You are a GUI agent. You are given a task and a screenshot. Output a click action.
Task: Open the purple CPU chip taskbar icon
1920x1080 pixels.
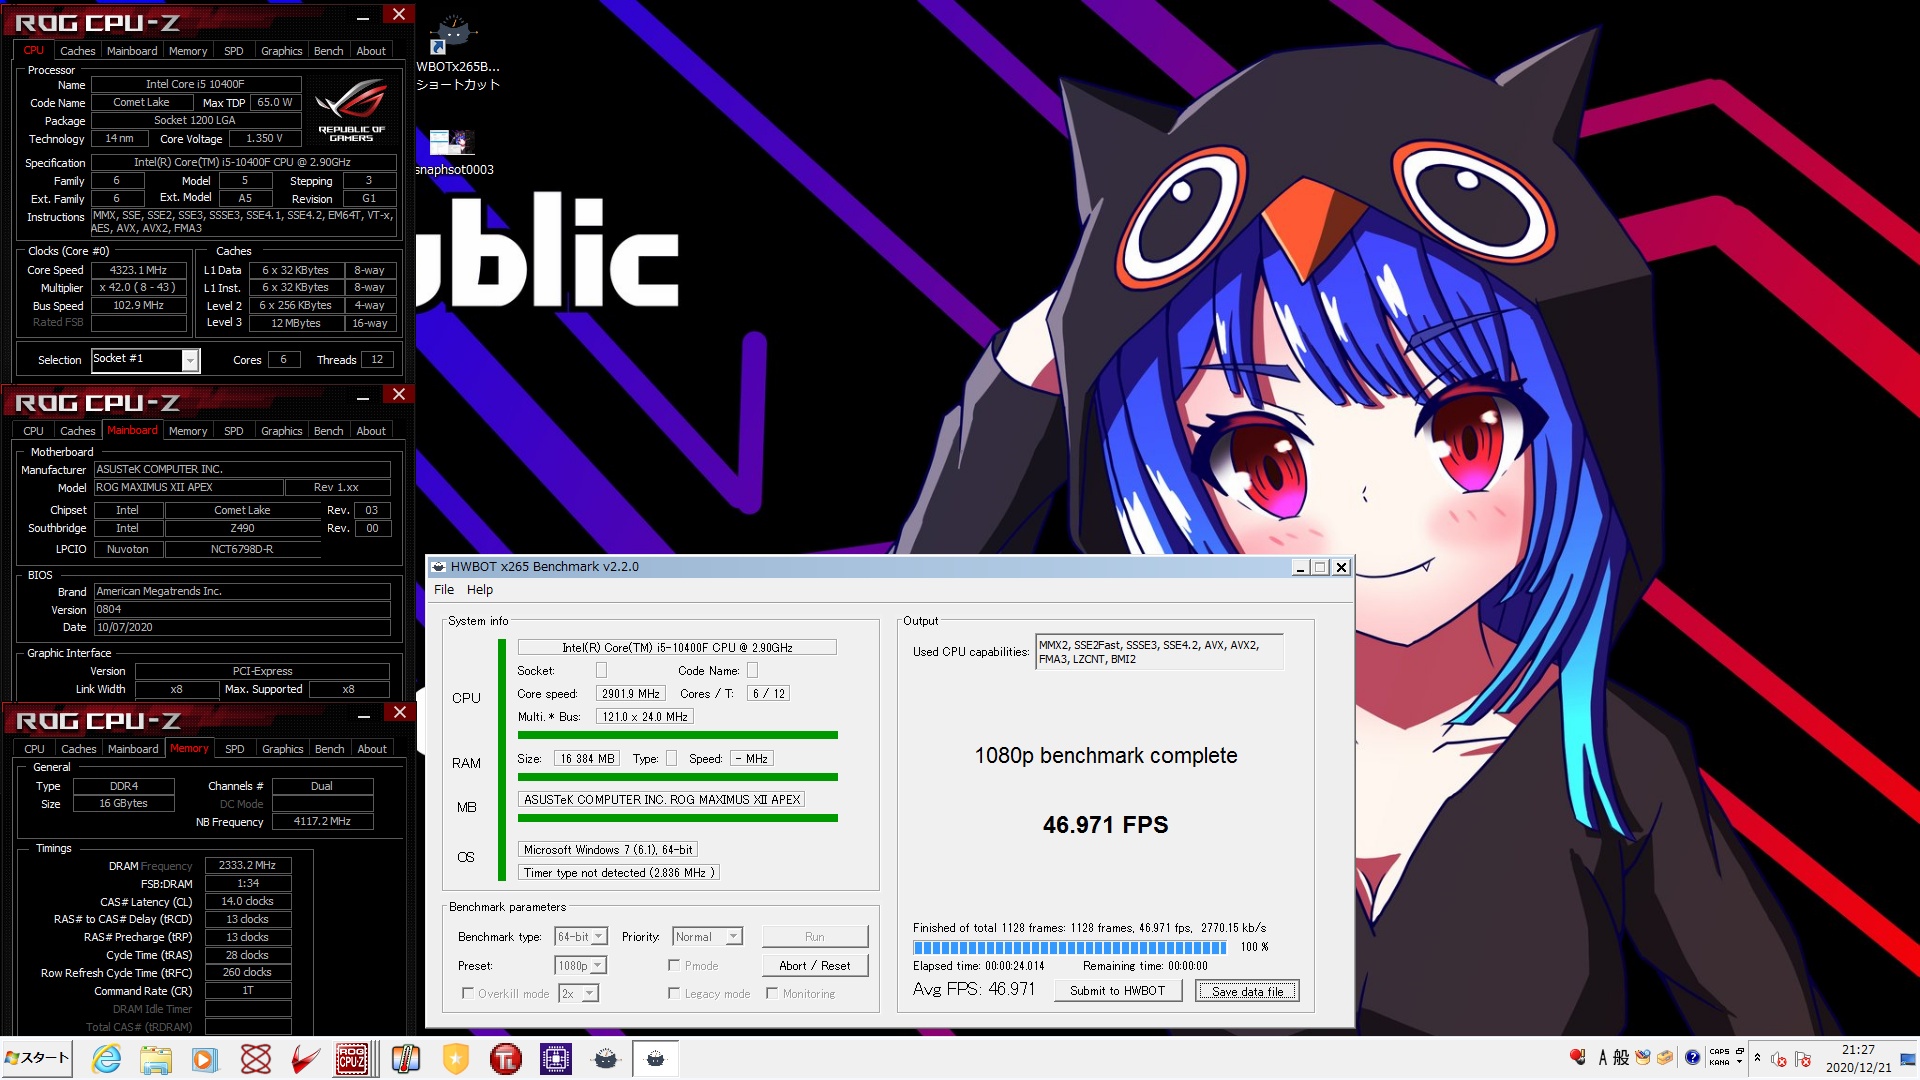point(555,1059)
